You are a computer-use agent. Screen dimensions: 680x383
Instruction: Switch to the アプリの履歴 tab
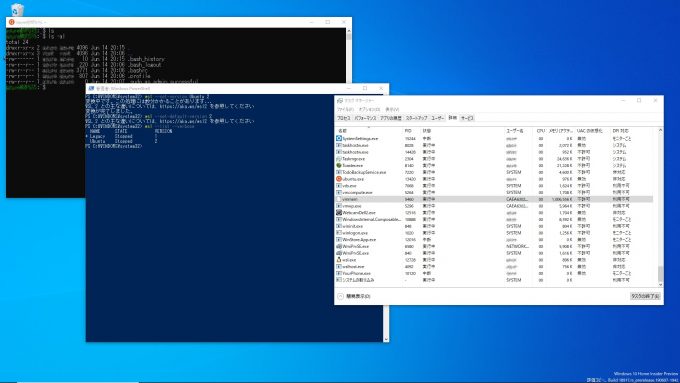click(x=391, y=118)
